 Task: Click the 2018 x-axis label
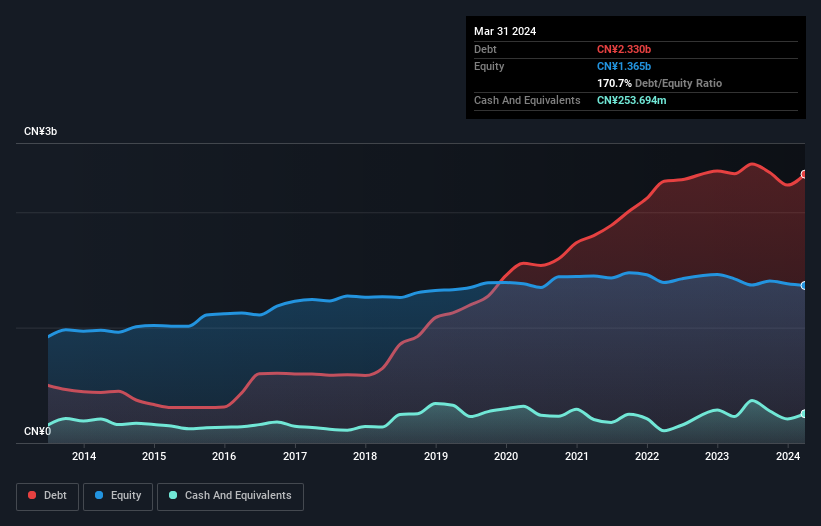(x=365, y=456)
